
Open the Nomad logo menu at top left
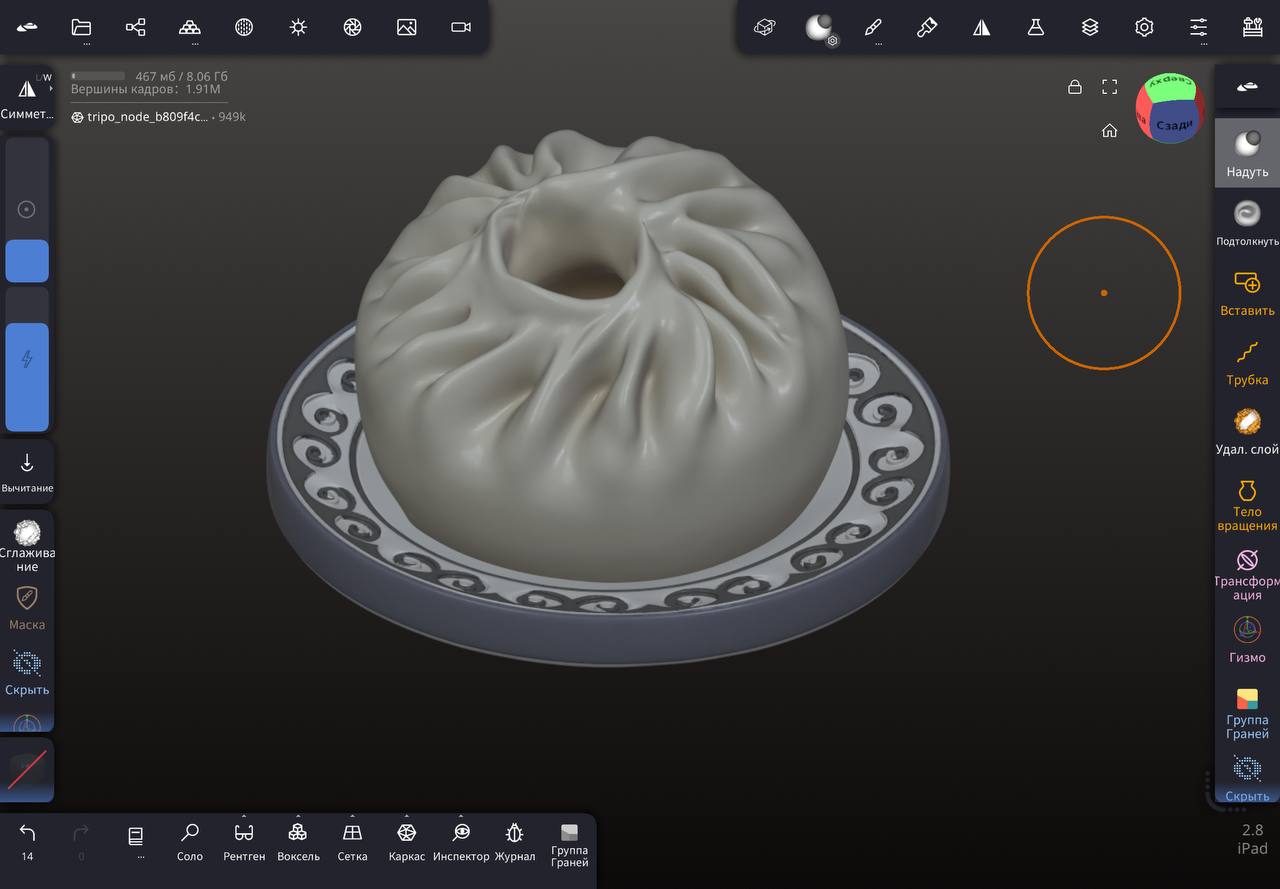click(x=27, y=27)
